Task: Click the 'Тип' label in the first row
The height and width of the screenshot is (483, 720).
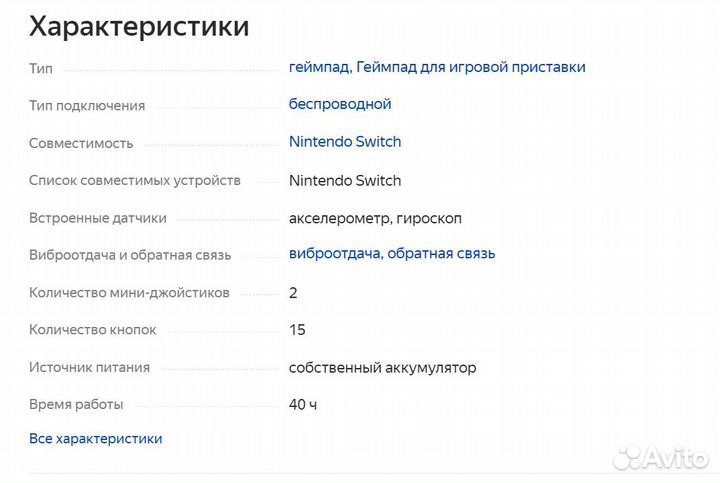Action: point(41,68)
